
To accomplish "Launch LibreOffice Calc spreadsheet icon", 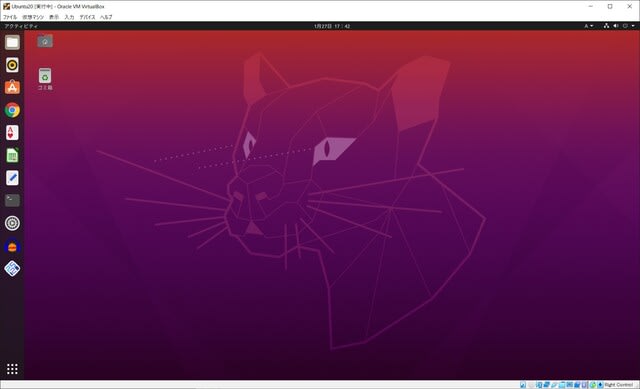I will point(12,155).
